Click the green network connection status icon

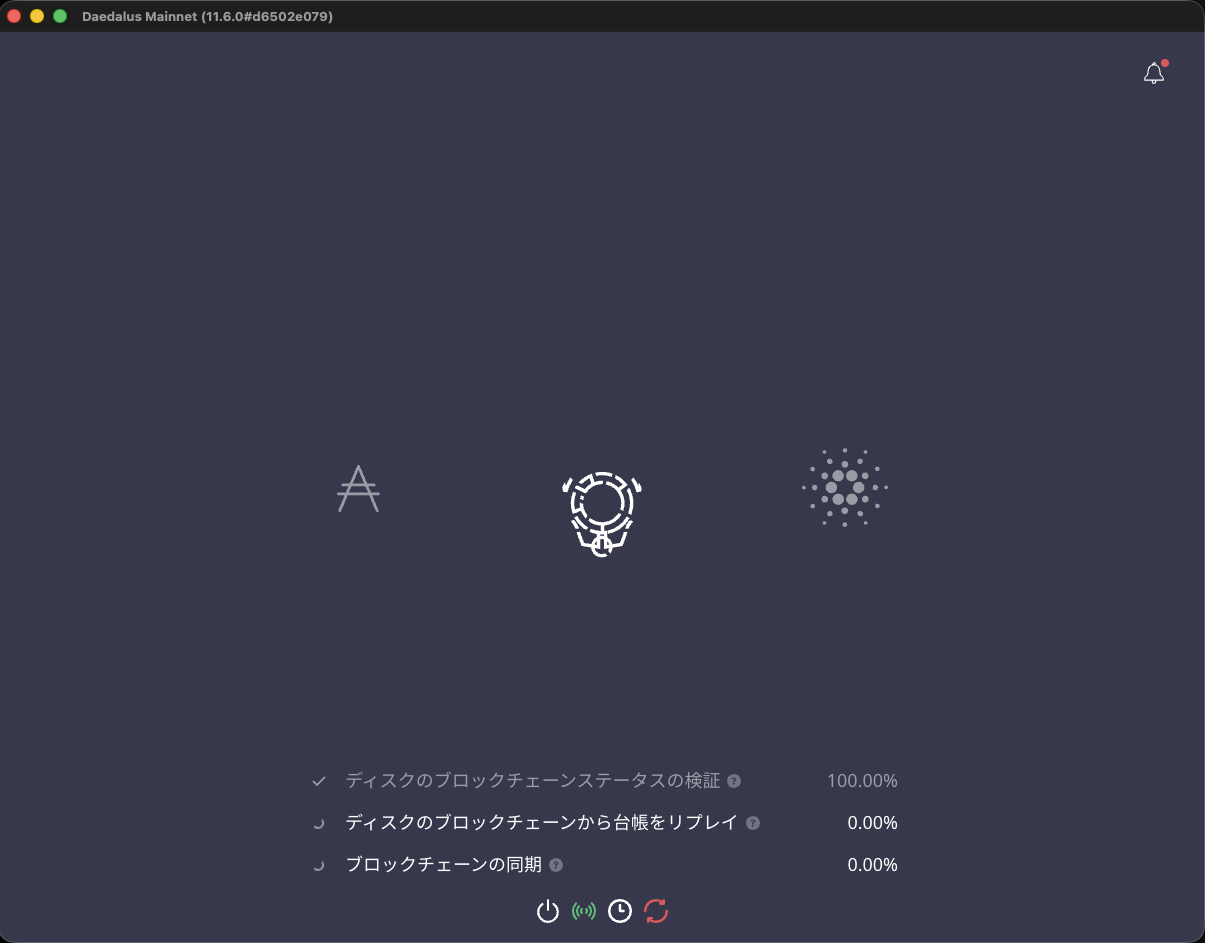tap(584, 911)
